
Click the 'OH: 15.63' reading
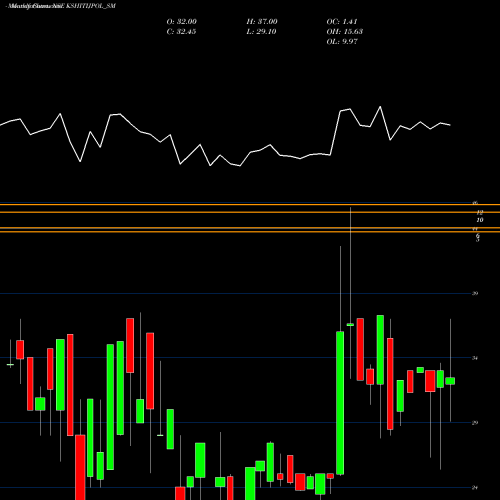click(345, 32)
